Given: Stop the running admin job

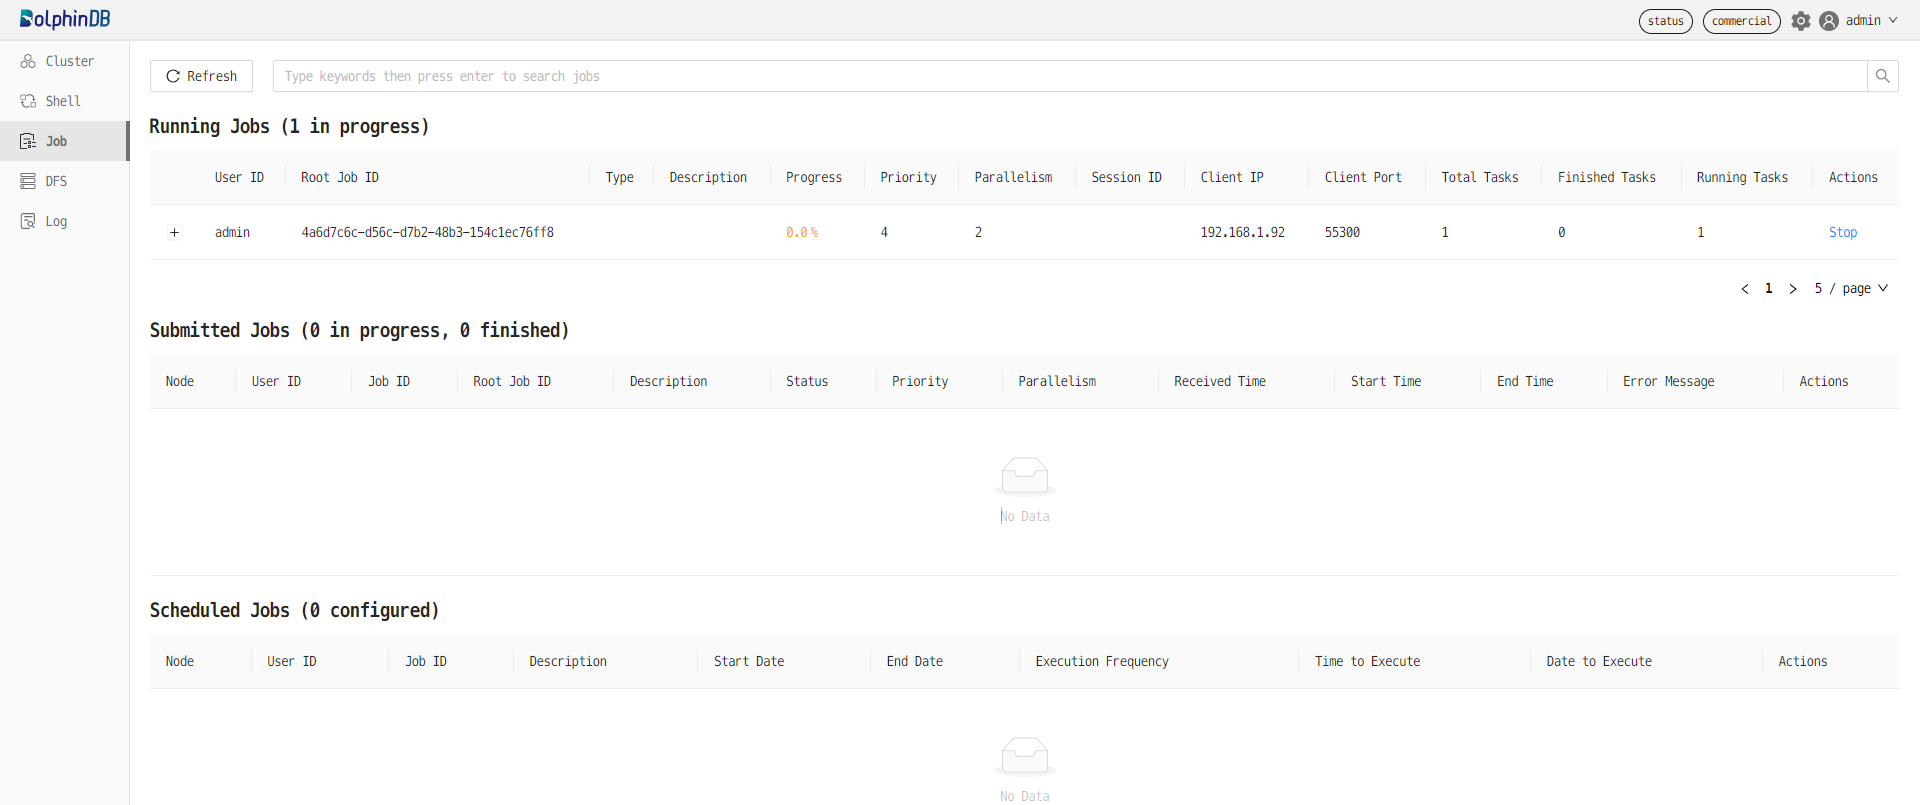Looking at the screenshot, I should (1842, 232).
